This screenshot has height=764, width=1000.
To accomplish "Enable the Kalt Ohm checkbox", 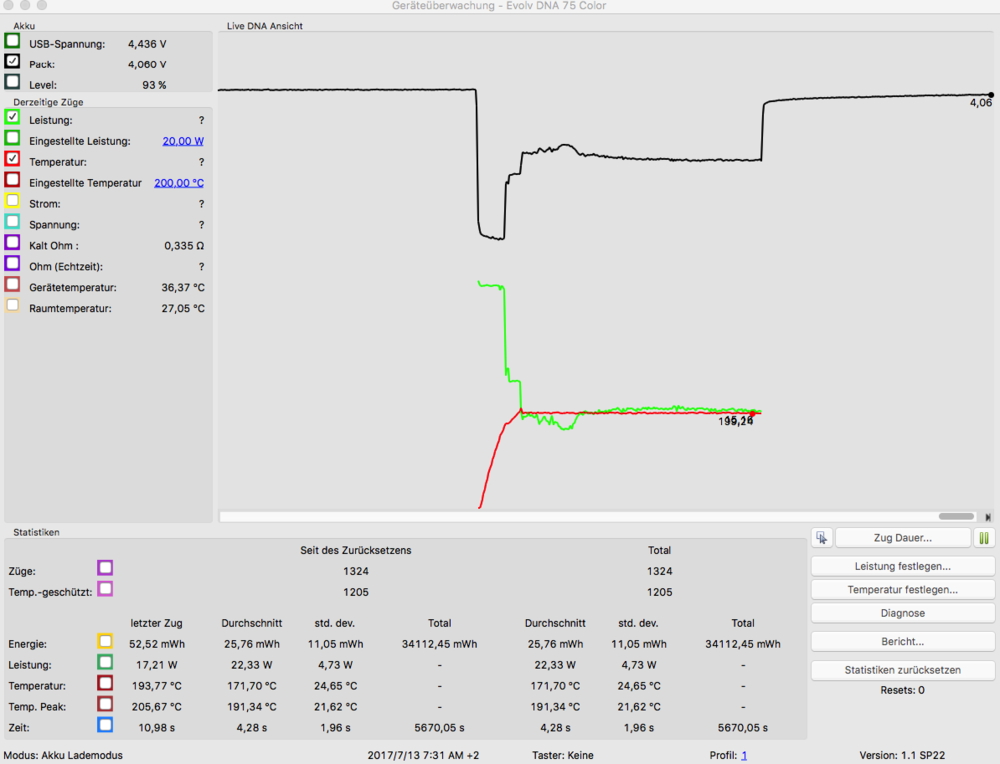I will pos(12,243).
